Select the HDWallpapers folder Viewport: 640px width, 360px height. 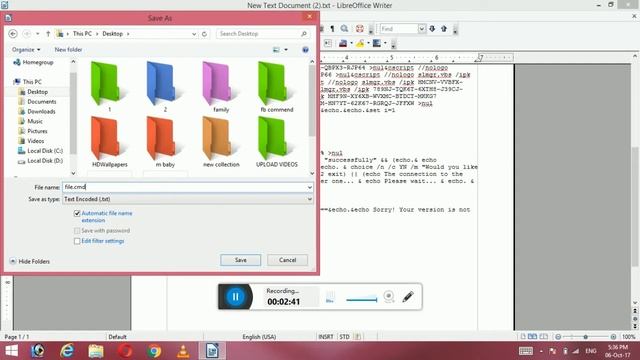point(109,141)
